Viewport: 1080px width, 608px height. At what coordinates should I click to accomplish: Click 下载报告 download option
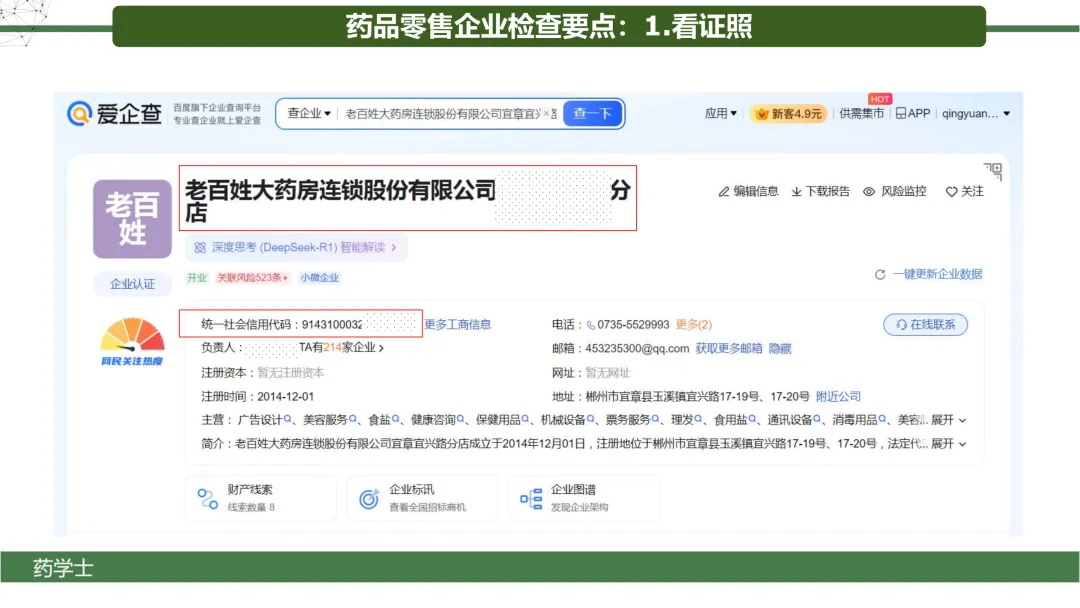coord(820,191)
